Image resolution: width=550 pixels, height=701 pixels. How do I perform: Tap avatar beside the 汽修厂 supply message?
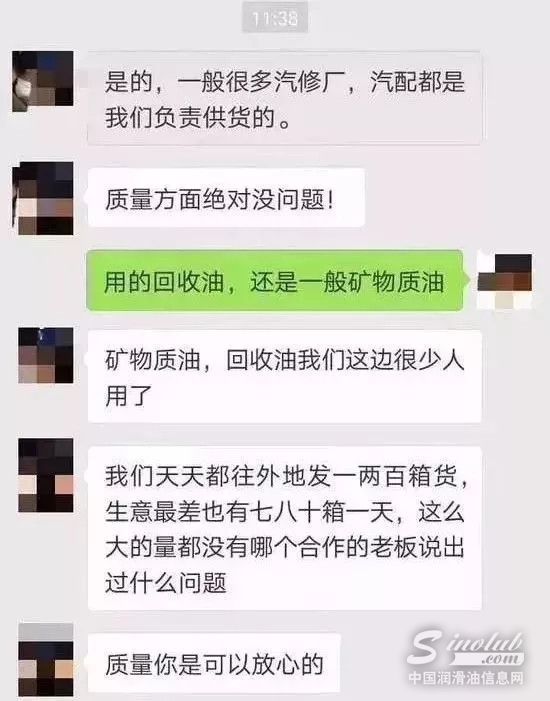[43, 81]
